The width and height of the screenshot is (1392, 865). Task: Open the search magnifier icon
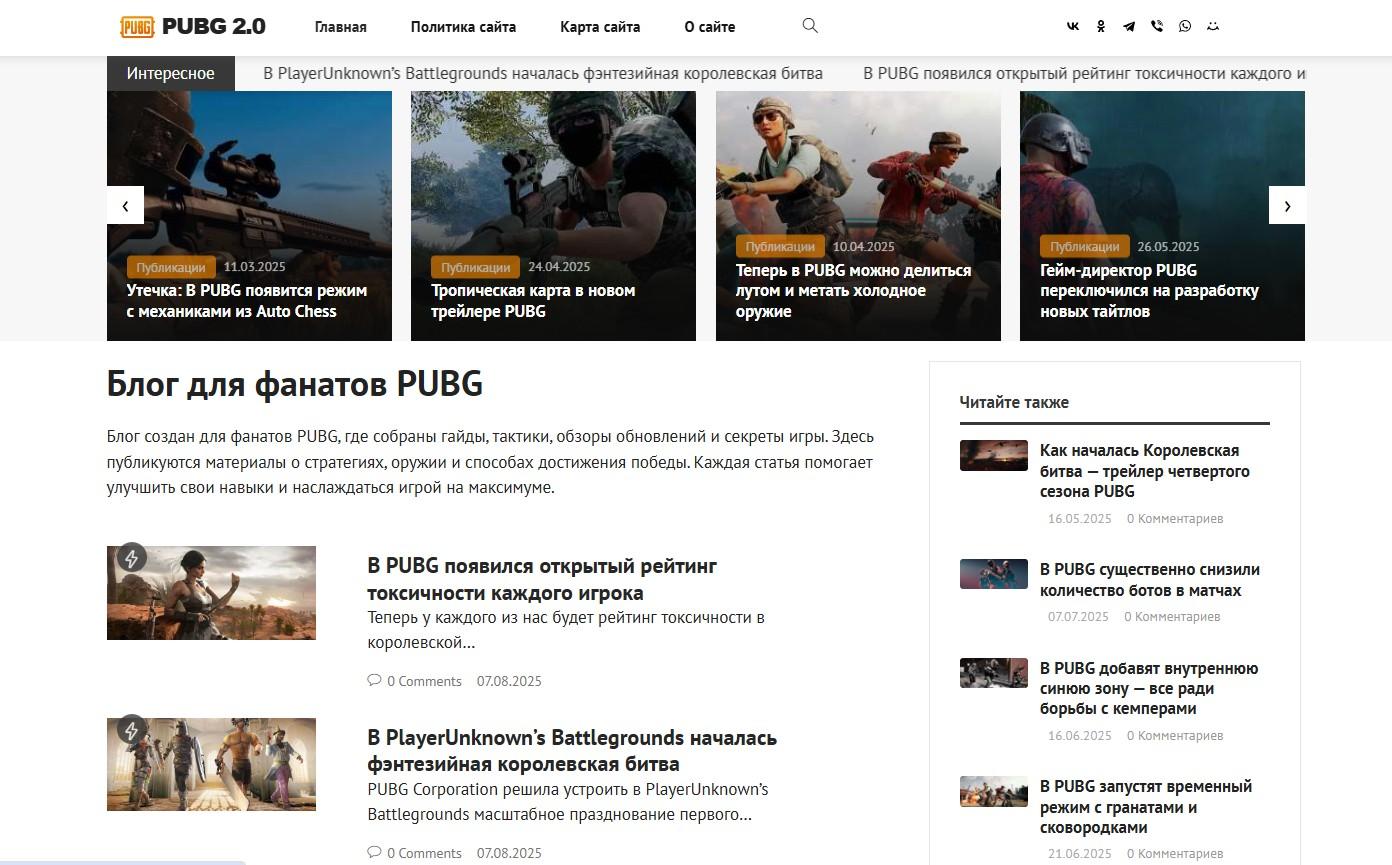(810, 26)
